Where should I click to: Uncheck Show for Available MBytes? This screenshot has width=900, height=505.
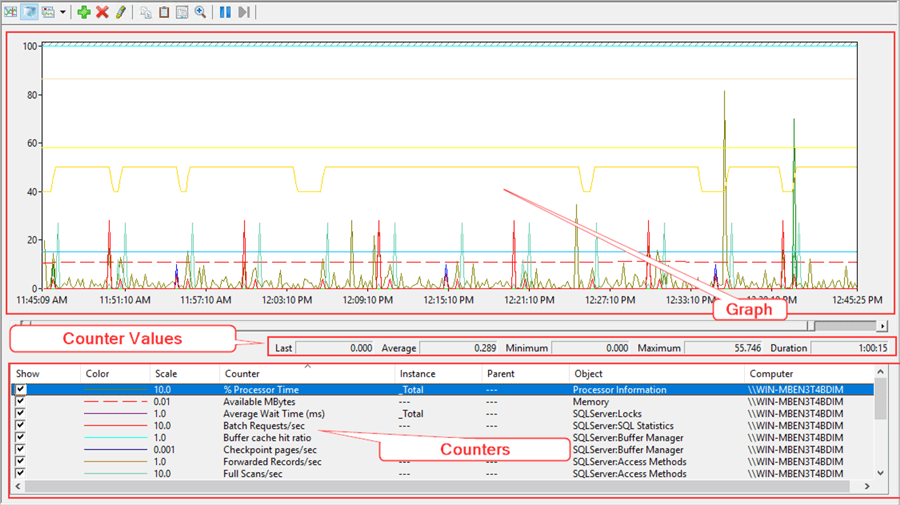pyautogui.click(x=21, y=401)
